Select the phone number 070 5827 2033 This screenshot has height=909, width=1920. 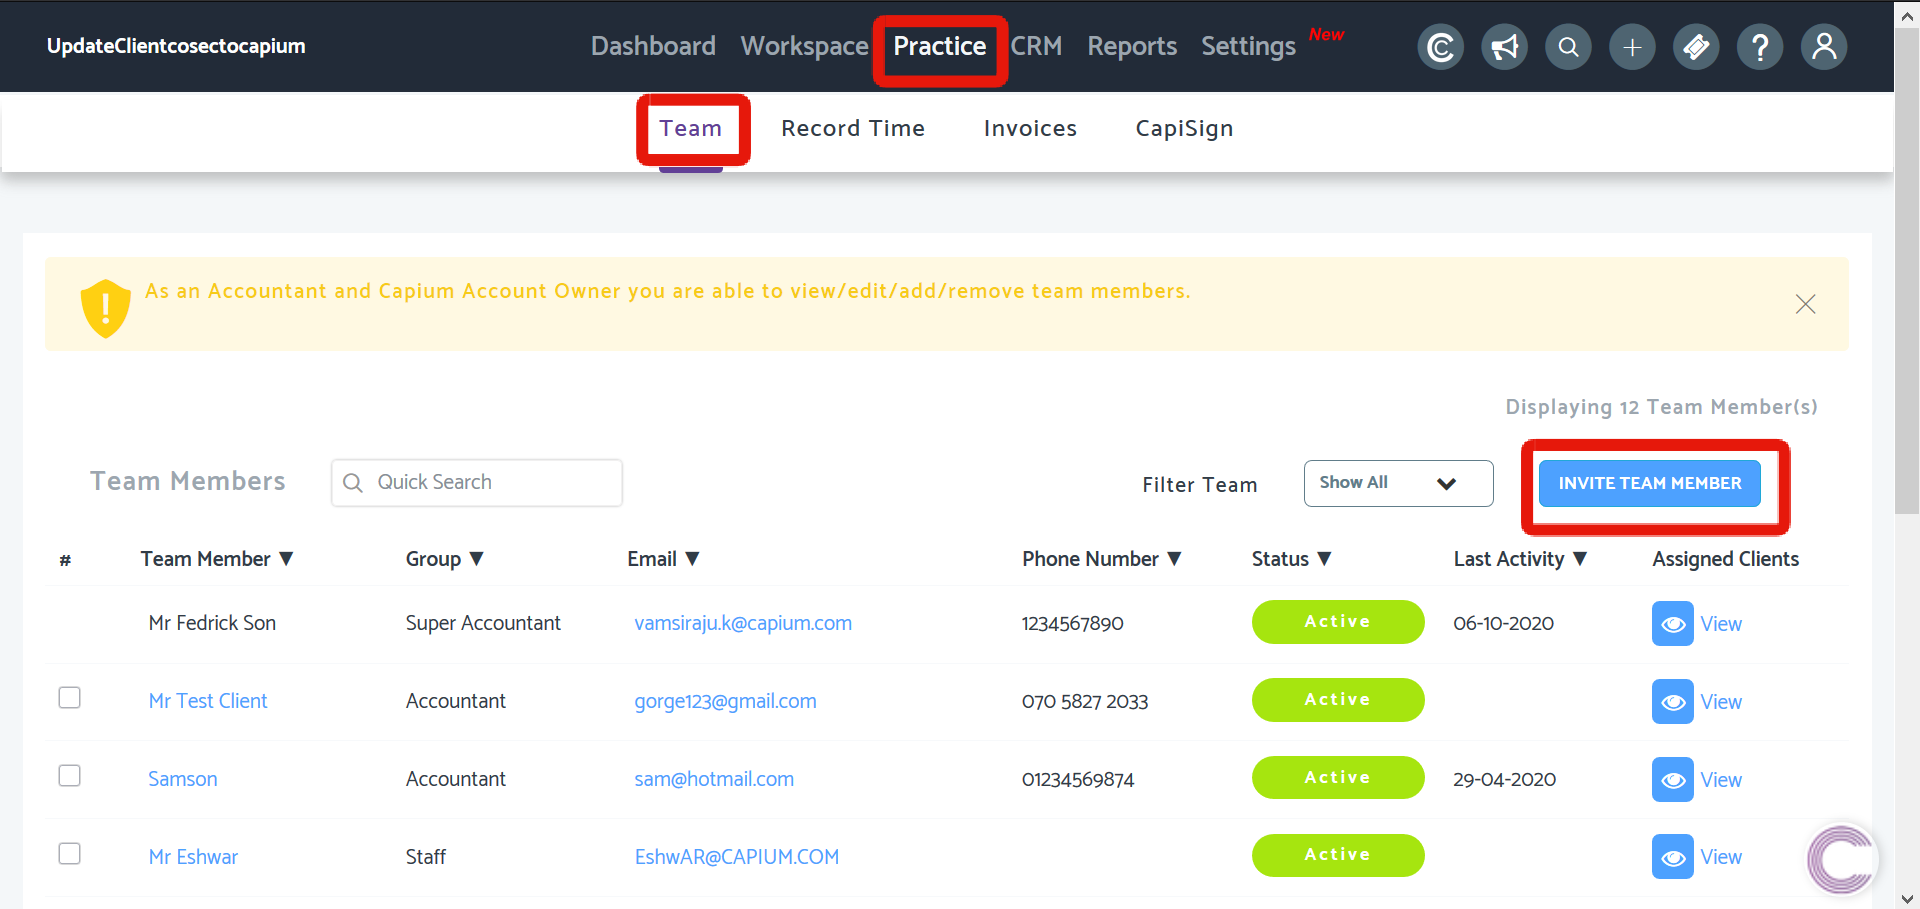[1085, 702]
